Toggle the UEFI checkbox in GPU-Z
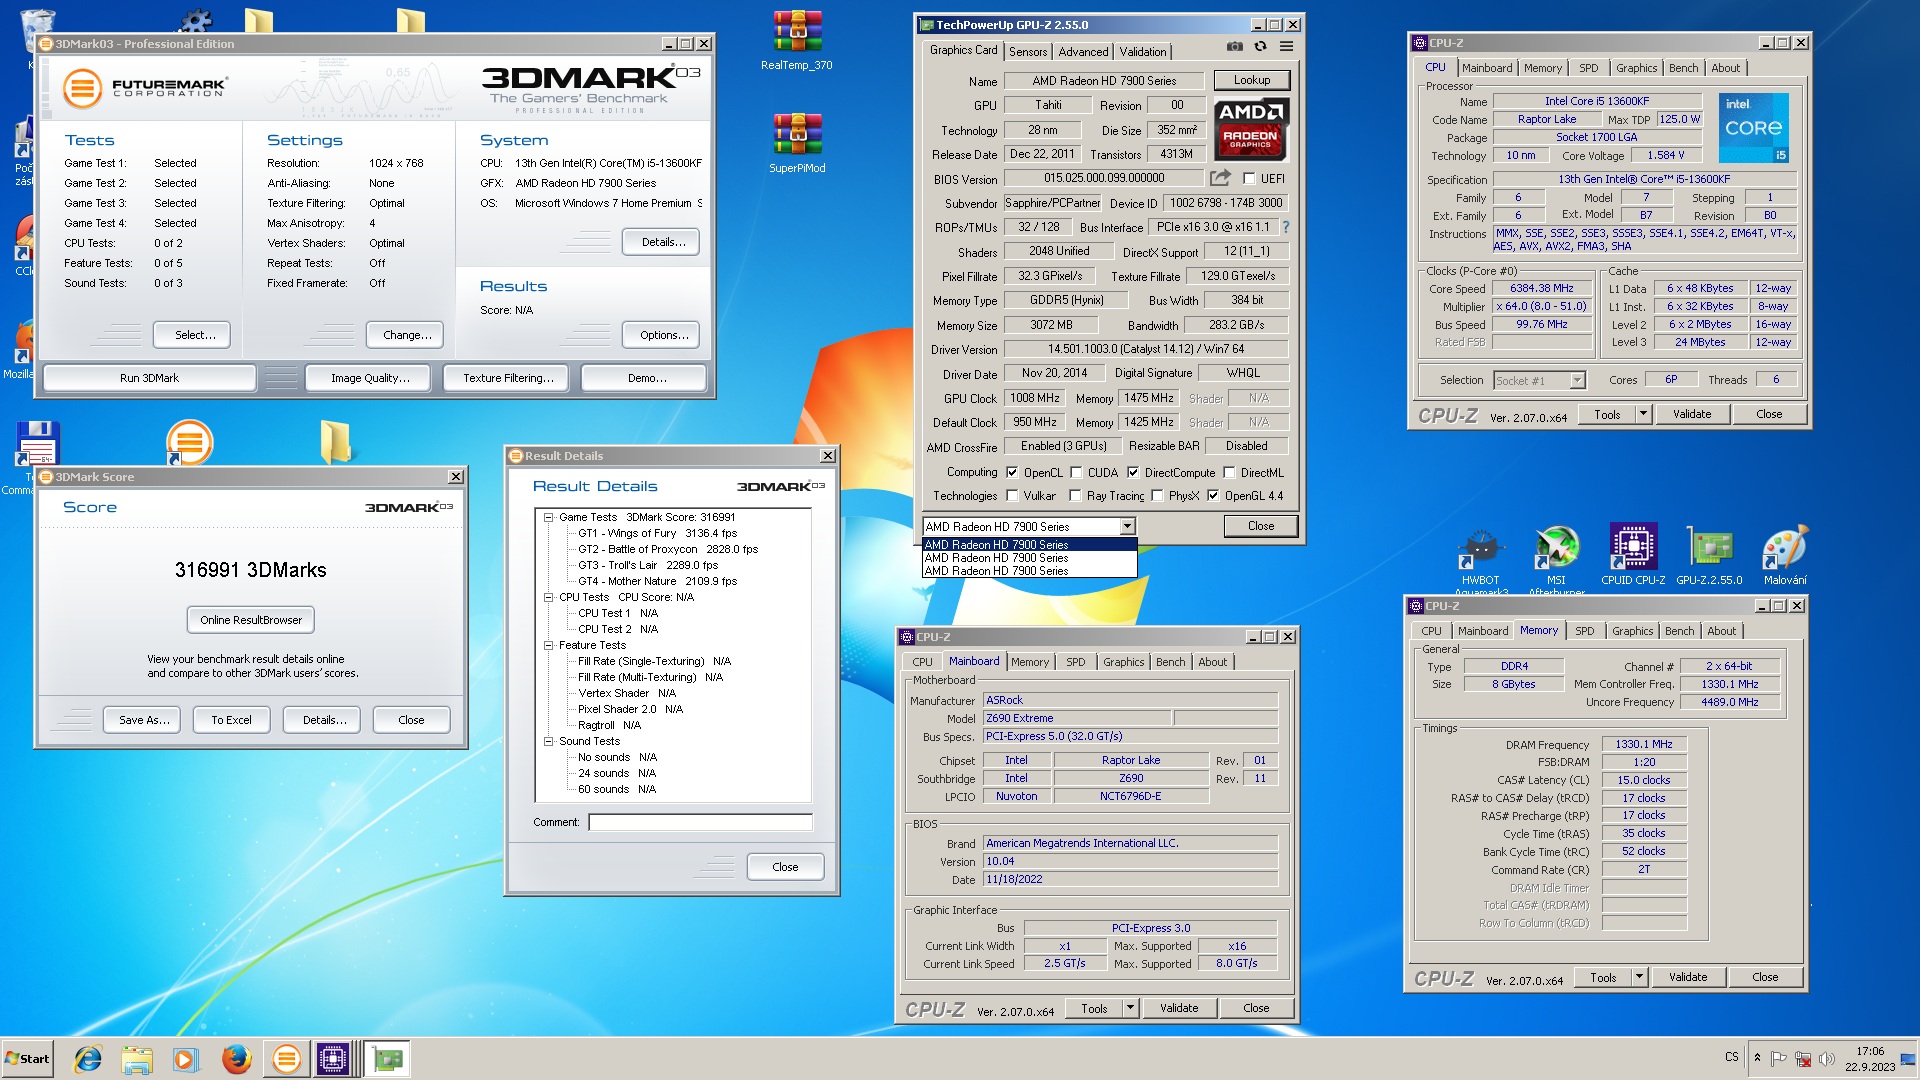Viewport: 1920px width, 1080px height. (x=1249, y=179)
